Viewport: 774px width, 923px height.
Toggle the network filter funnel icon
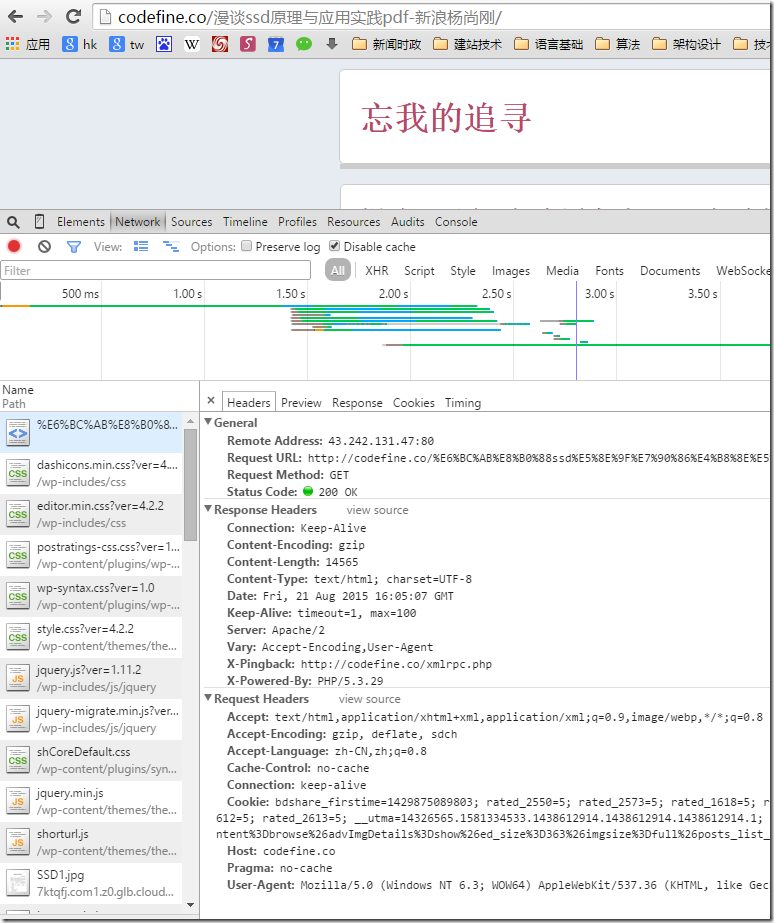pos(73,247)
